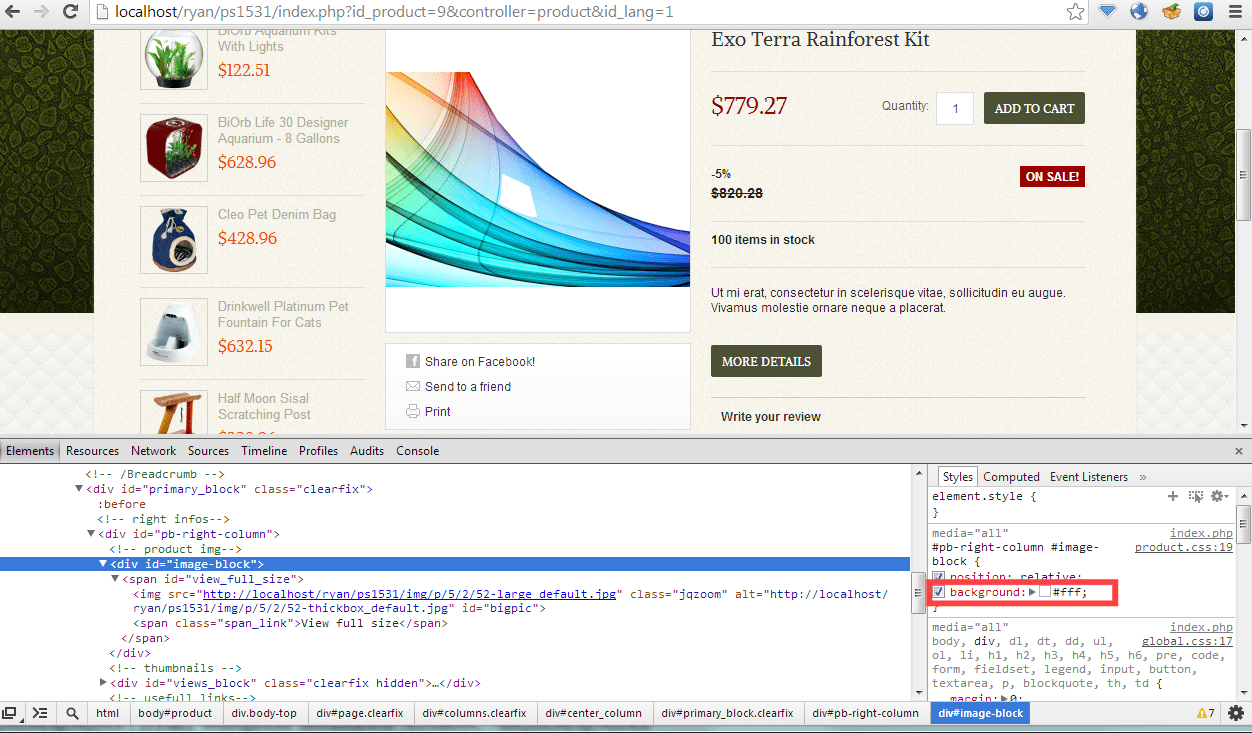Open the Styles pane gear menu
This screenshot has width=1252, height=733.
coord(1219,496)
